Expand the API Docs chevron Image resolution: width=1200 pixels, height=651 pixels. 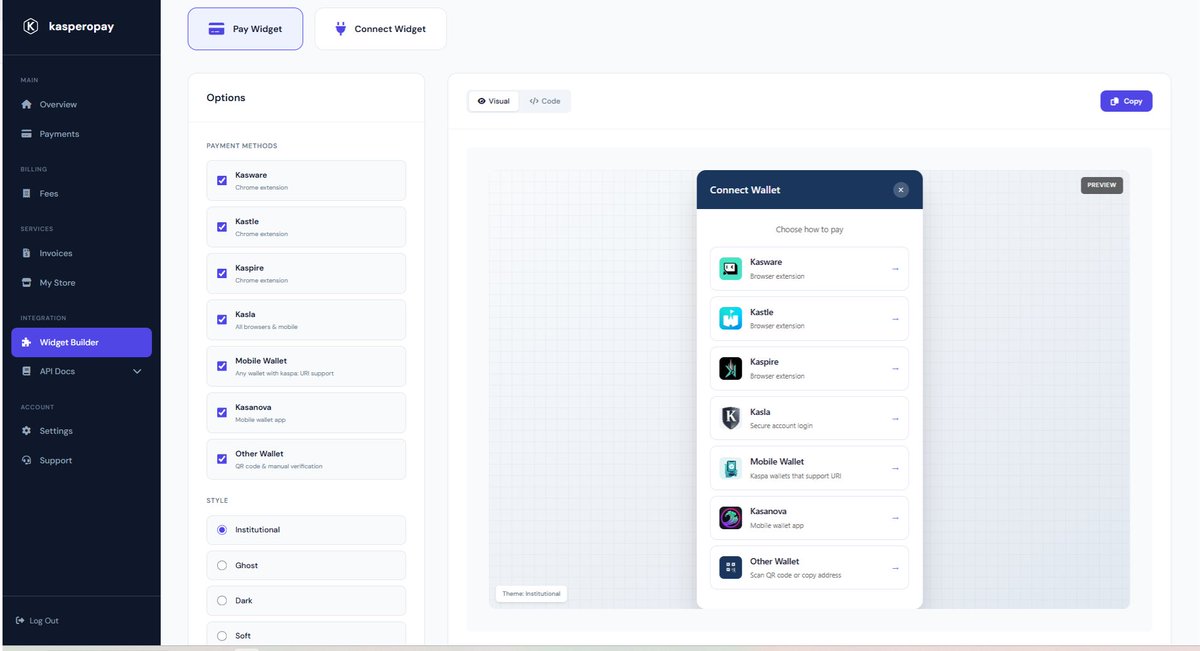click(137, 372)
